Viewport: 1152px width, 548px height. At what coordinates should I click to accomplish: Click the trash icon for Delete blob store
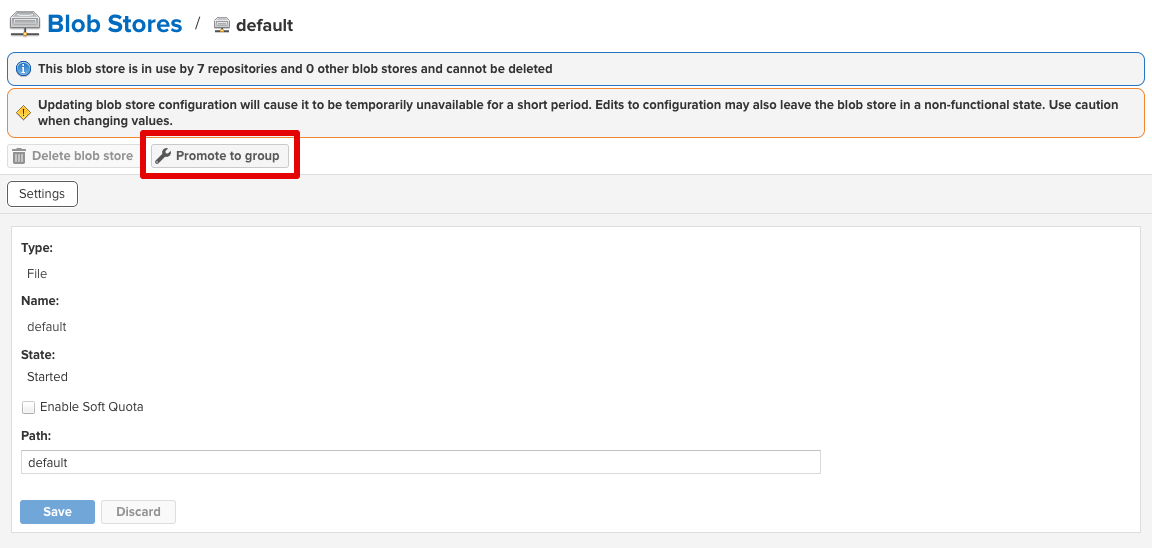click(x=19, y=156)
